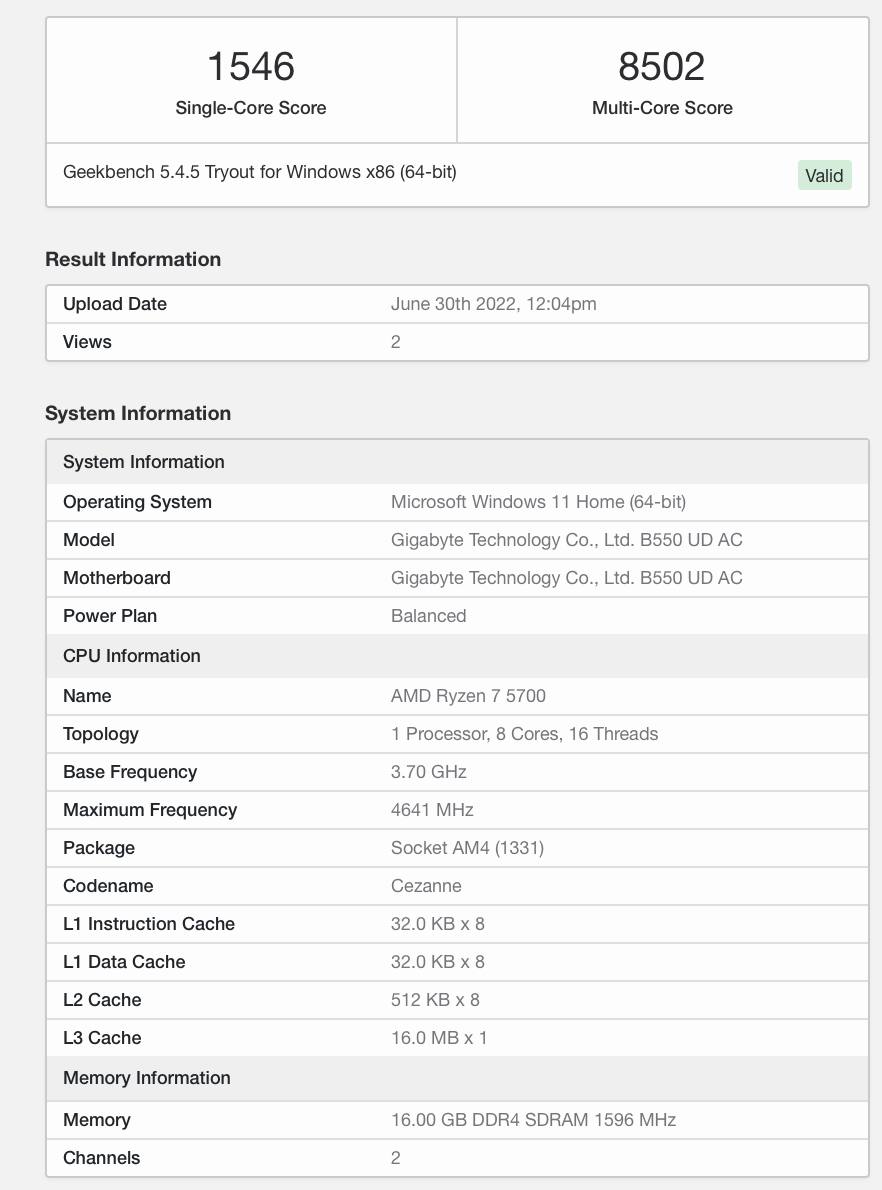
Task: Select the value "2" in the Views row
Action: 395,342
